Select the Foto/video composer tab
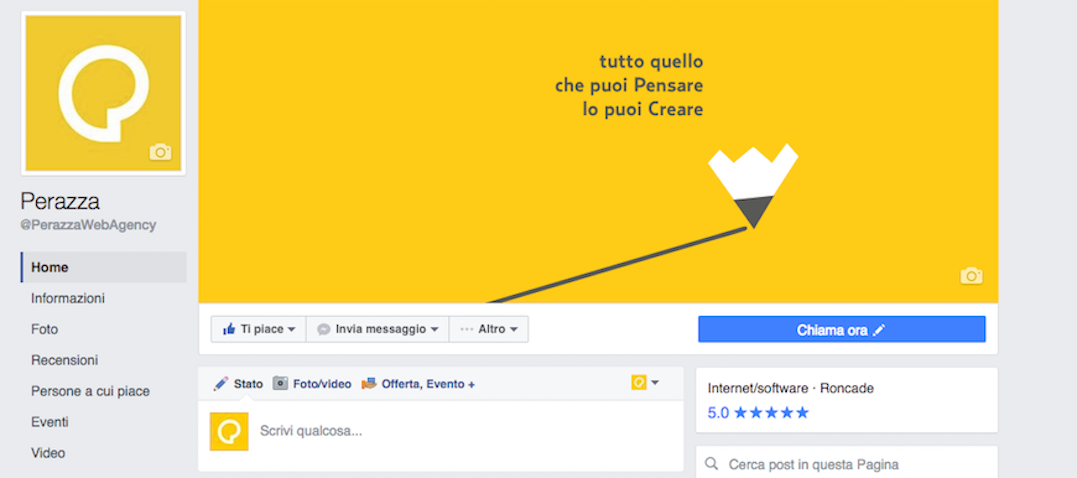1077x478 pixels. pyautogui.click(x=312, y=384)
